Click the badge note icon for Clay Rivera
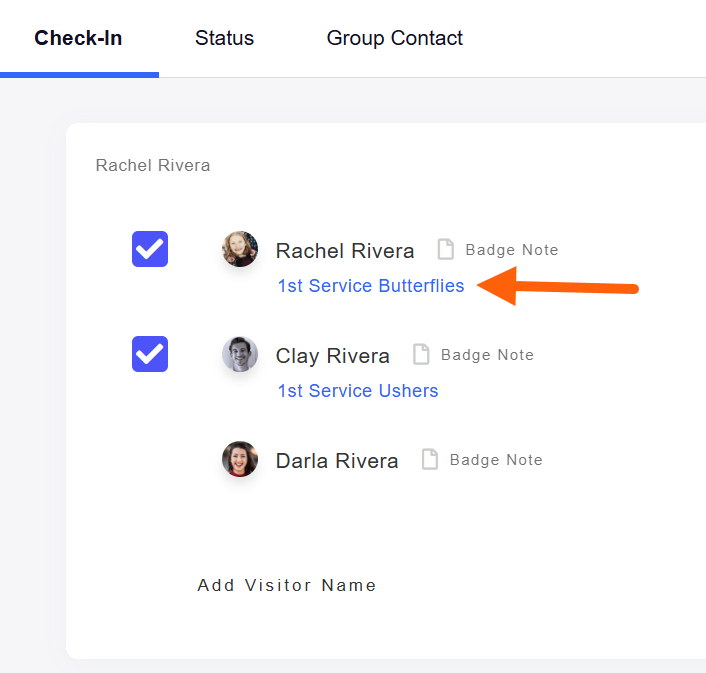Image resolution: width=706 pixels, height=673 pixels. pyautogui.click(x=422, y=355)
